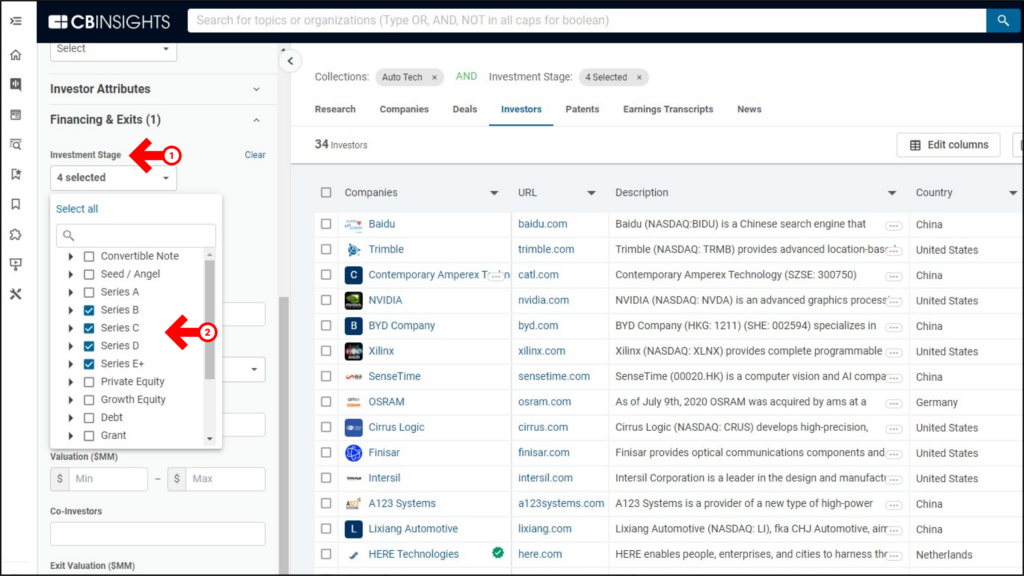This screenshot has height=576, width=1024.
Task: Go to Home via sidebar house icon
Action: [16, 55]
